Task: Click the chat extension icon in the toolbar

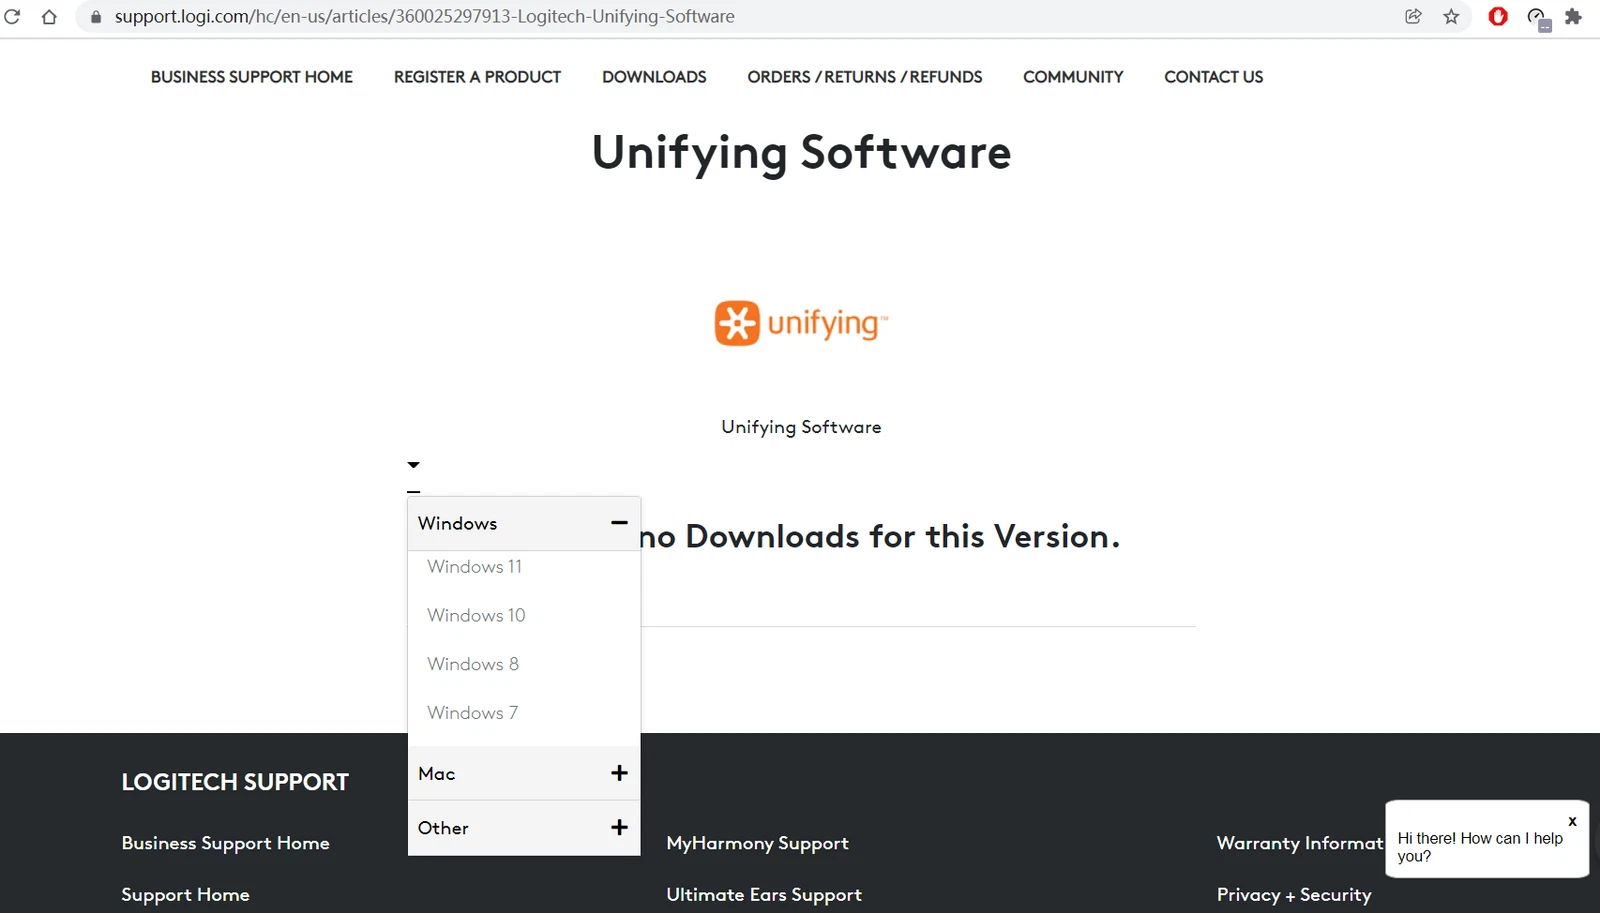Action: [1538, 18]
